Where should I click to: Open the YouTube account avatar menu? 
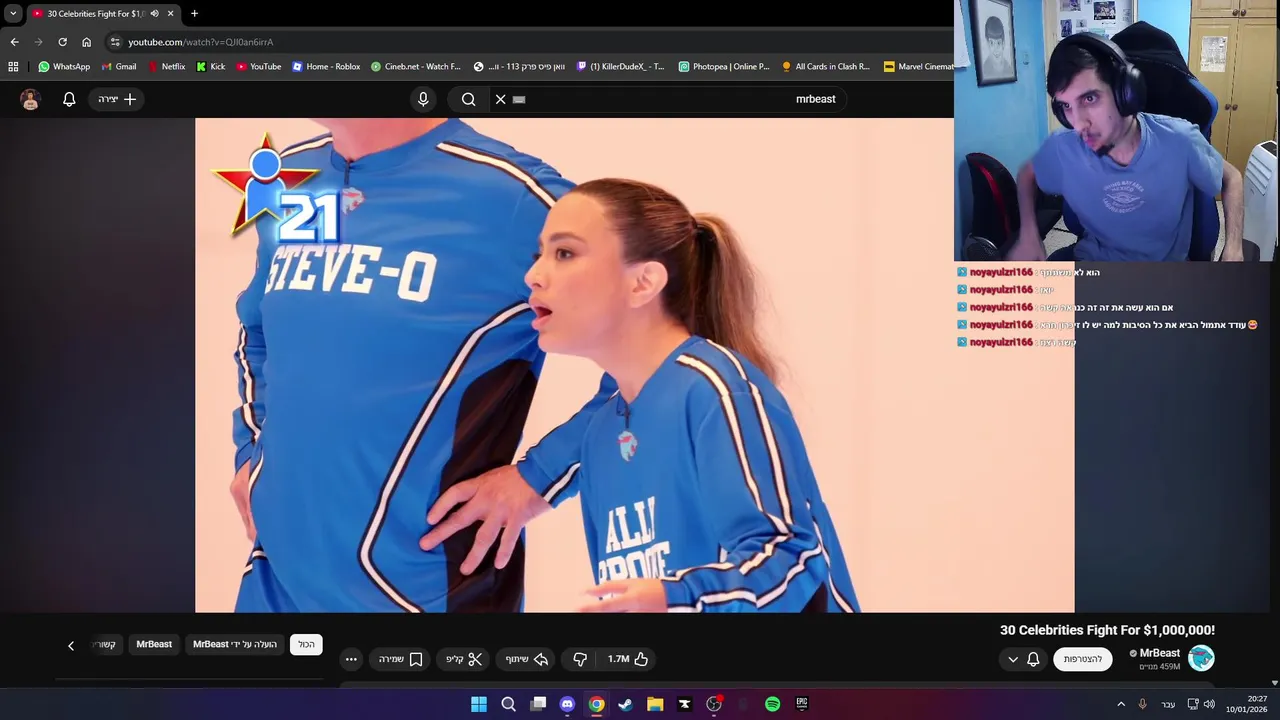click(30, 99)
